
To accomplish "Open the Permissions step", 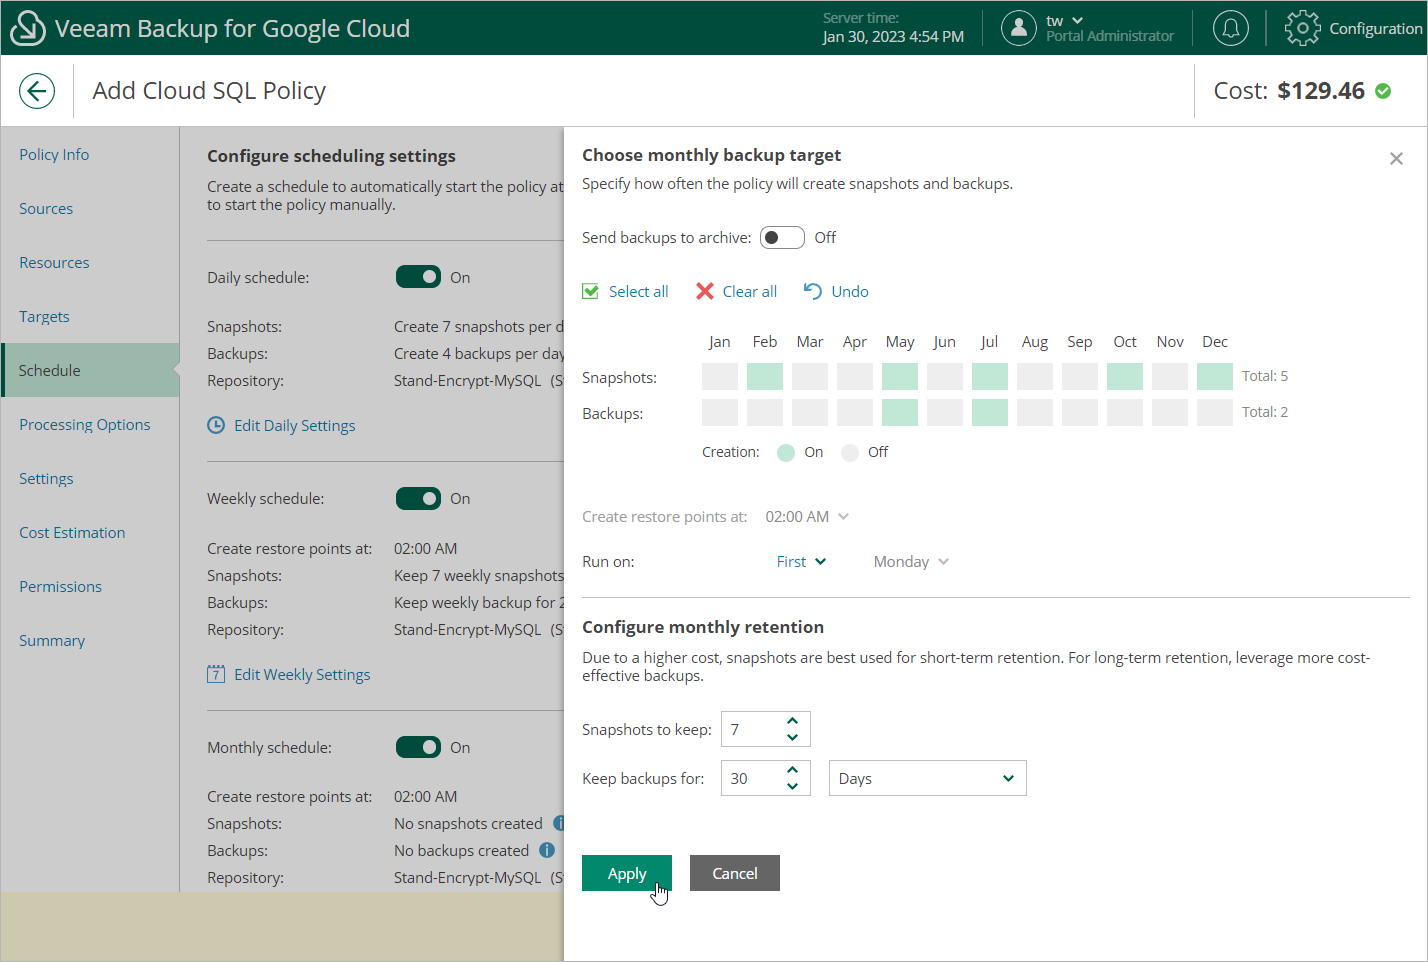I will (x=60, y=586).
